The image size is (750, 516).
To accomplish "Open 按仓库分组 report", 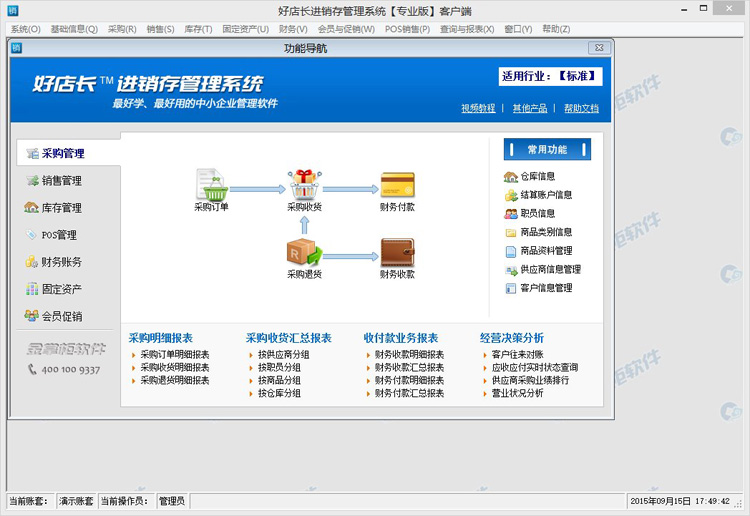I will [x=279, y=393].
